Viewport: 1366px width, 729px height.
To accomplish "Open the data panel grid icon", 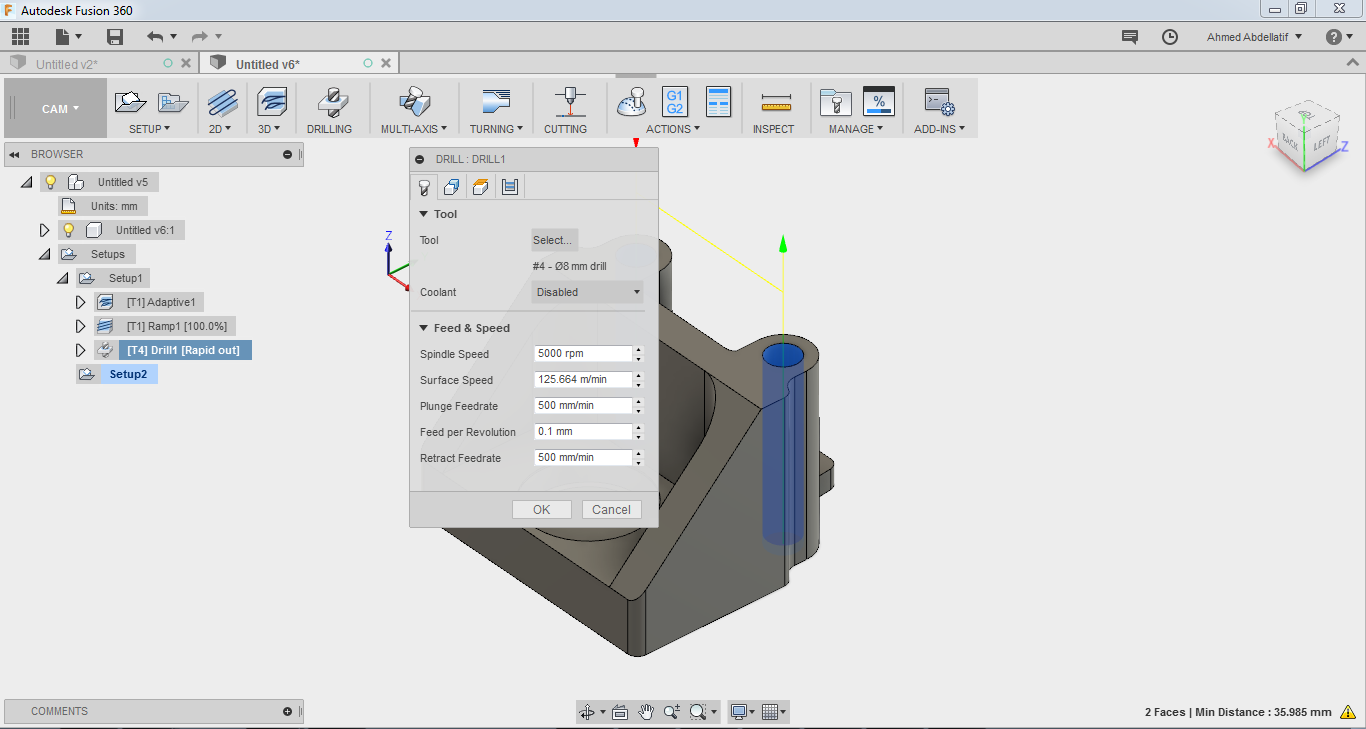I will [20, 37].
